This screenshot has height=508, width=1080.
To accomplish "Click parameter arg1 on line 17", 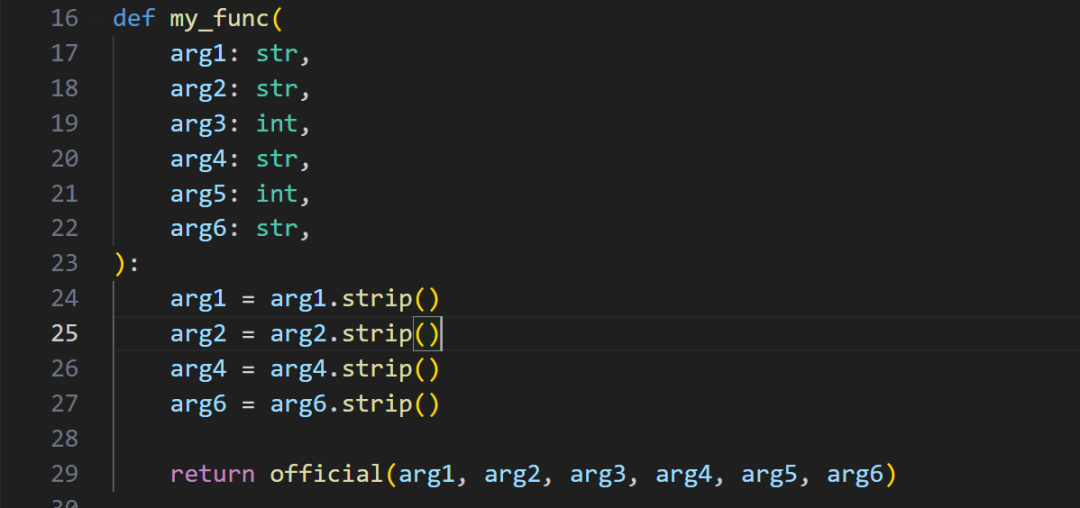I will point(198,54).
